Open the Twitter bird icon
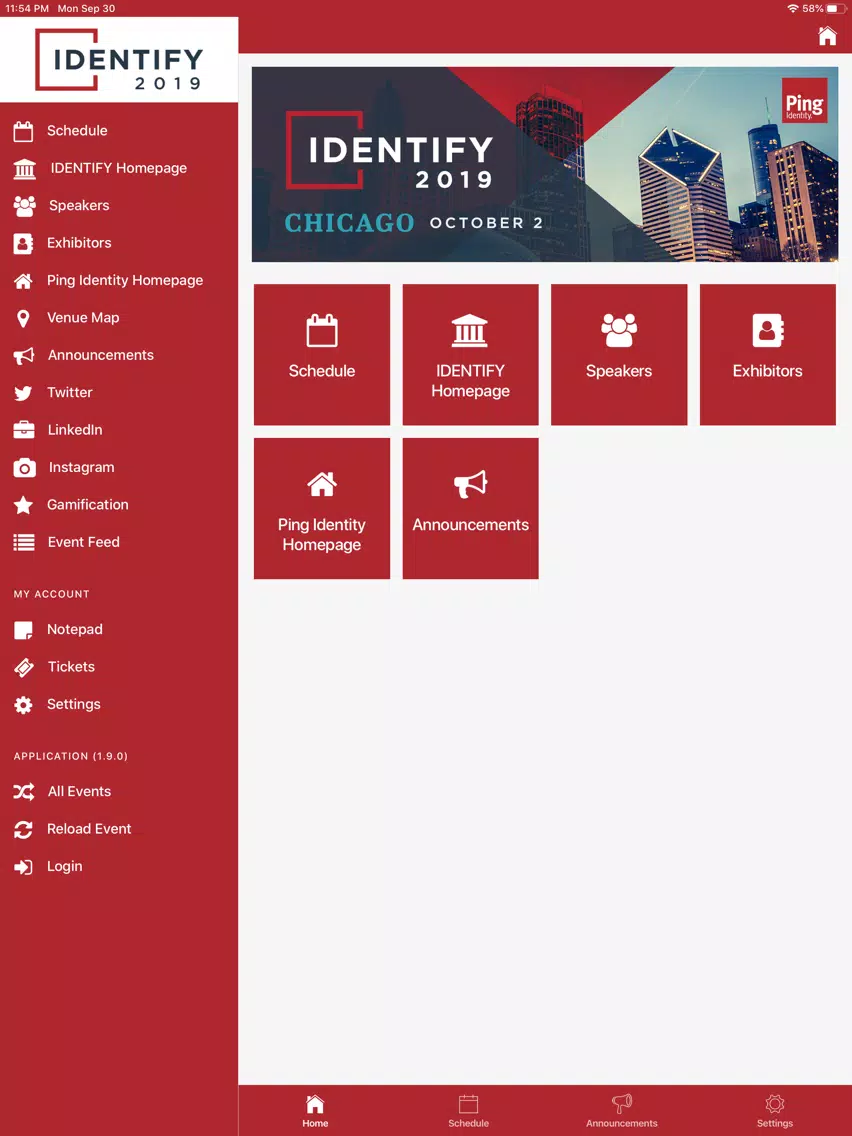 tap(23, 393)
